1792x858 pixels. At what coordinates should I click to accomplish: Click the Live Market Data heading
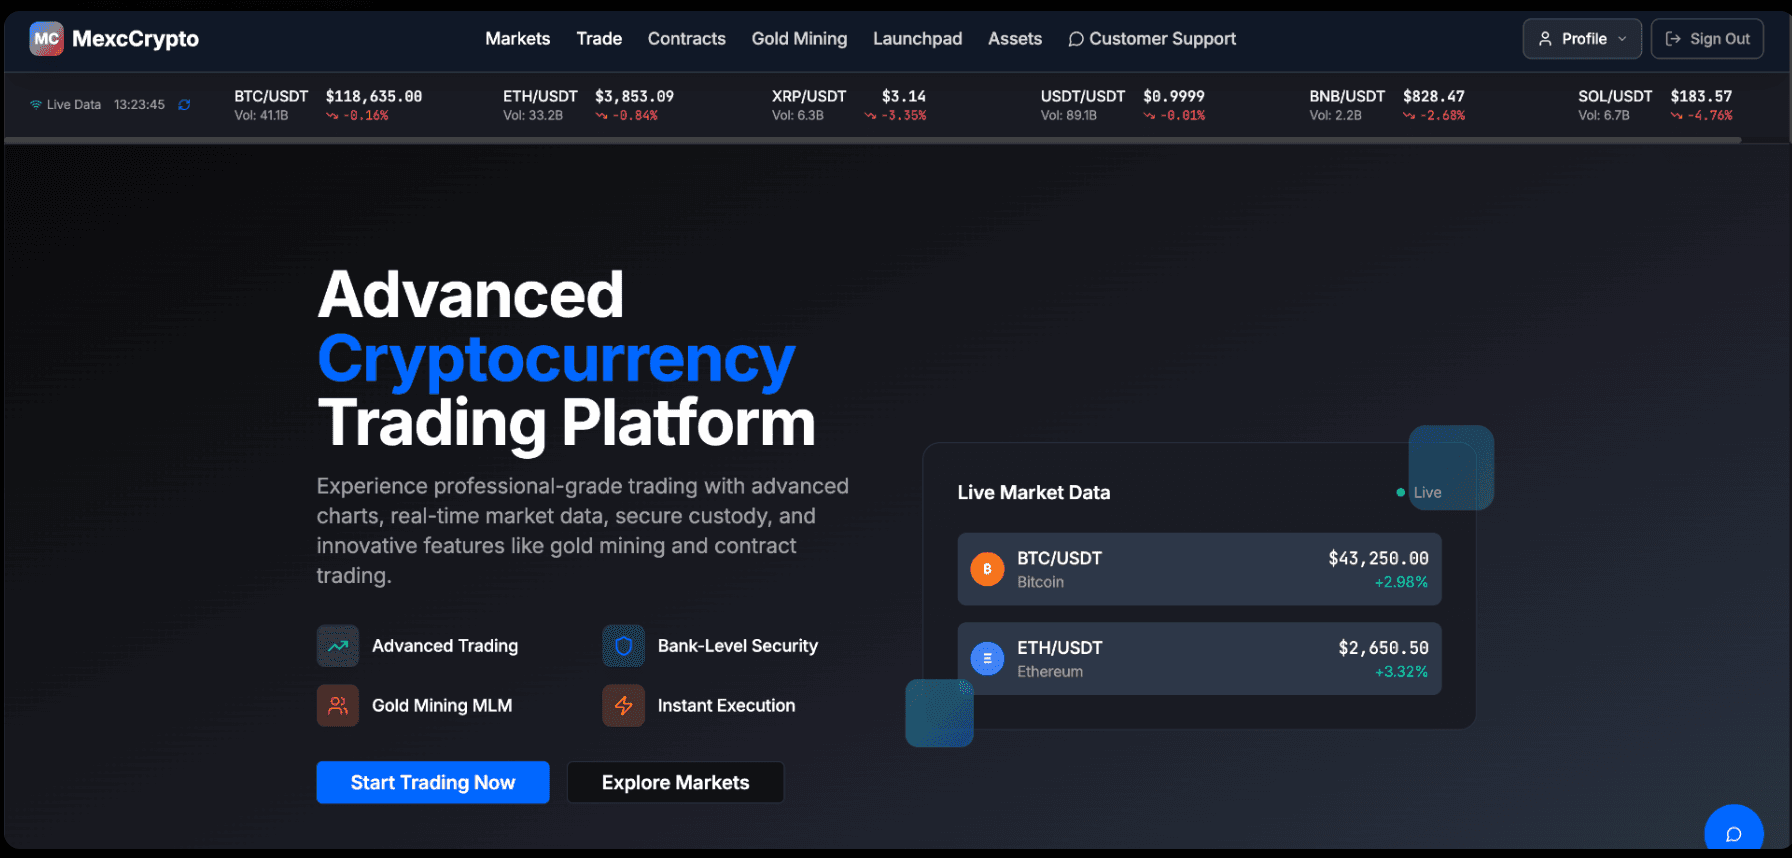1034,492
